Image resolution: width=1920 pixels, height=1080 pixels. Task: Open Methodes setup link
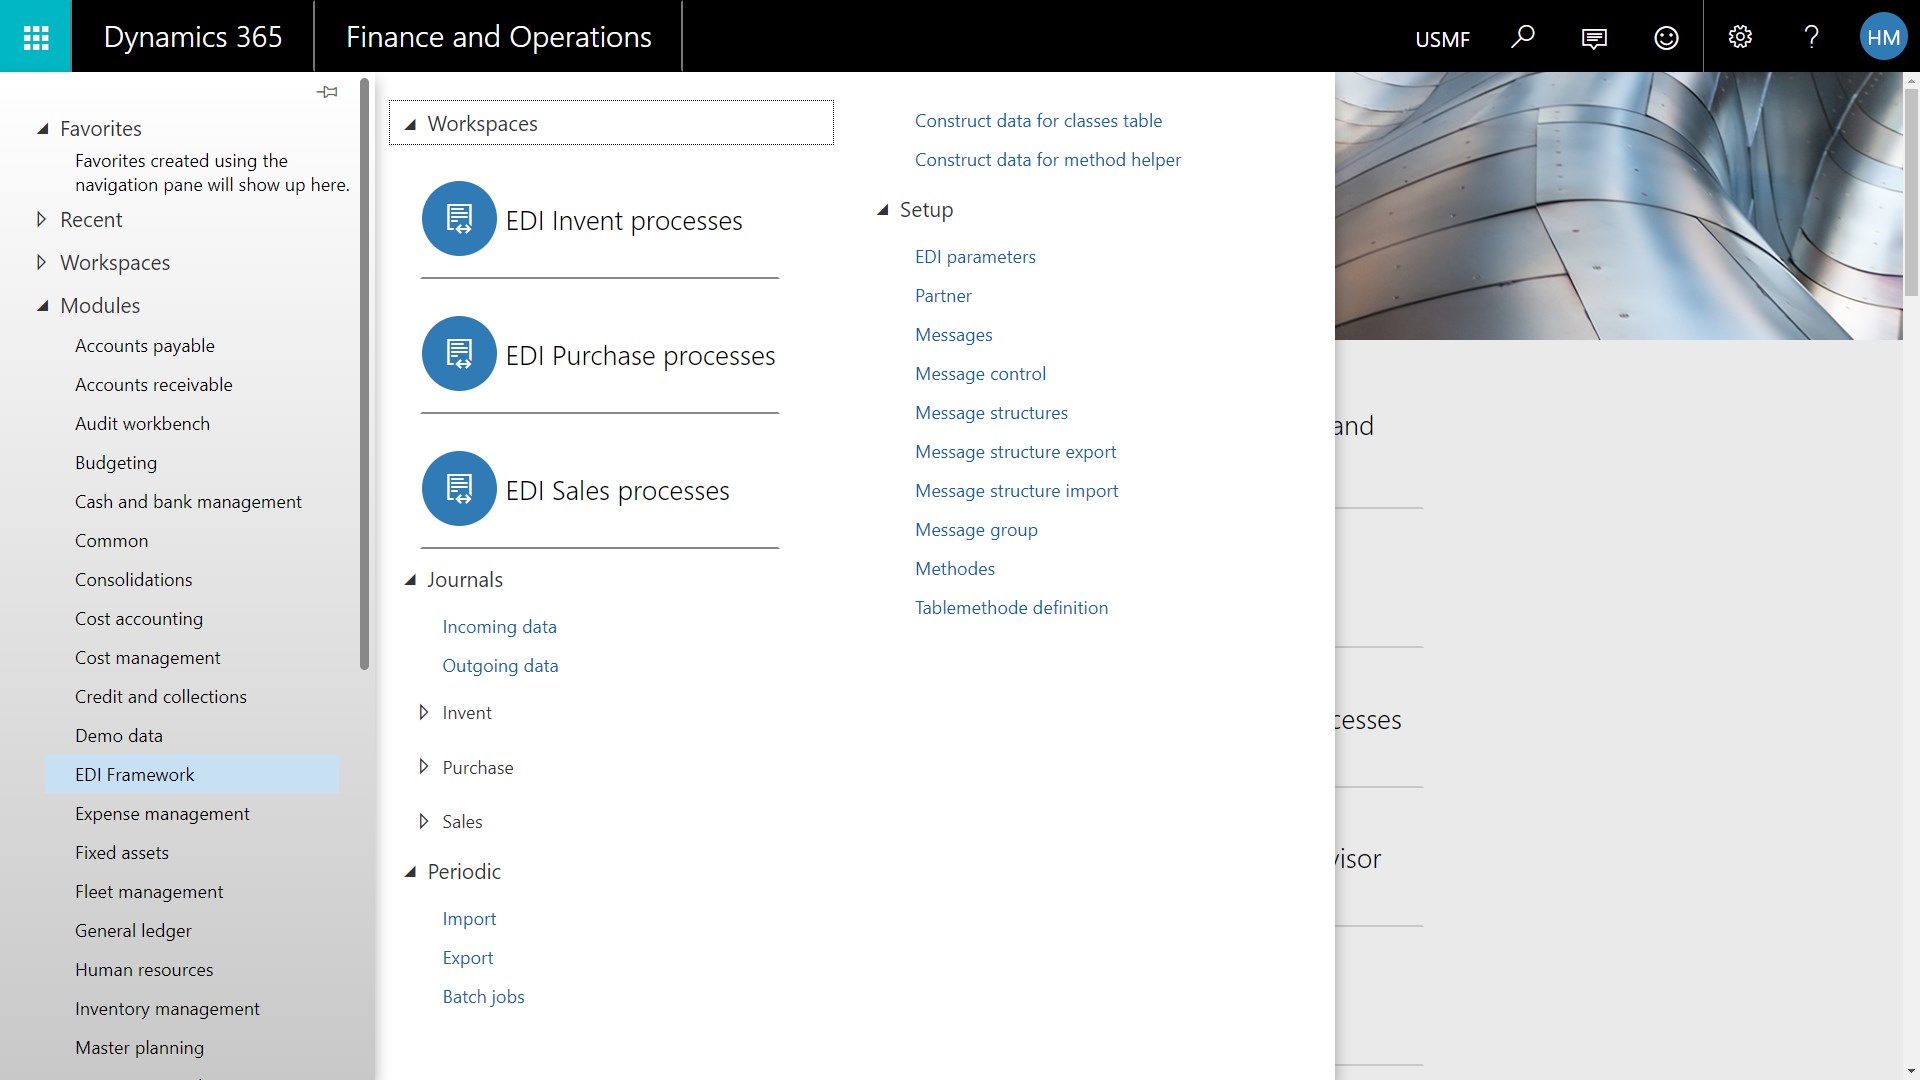tap(955, 569)
